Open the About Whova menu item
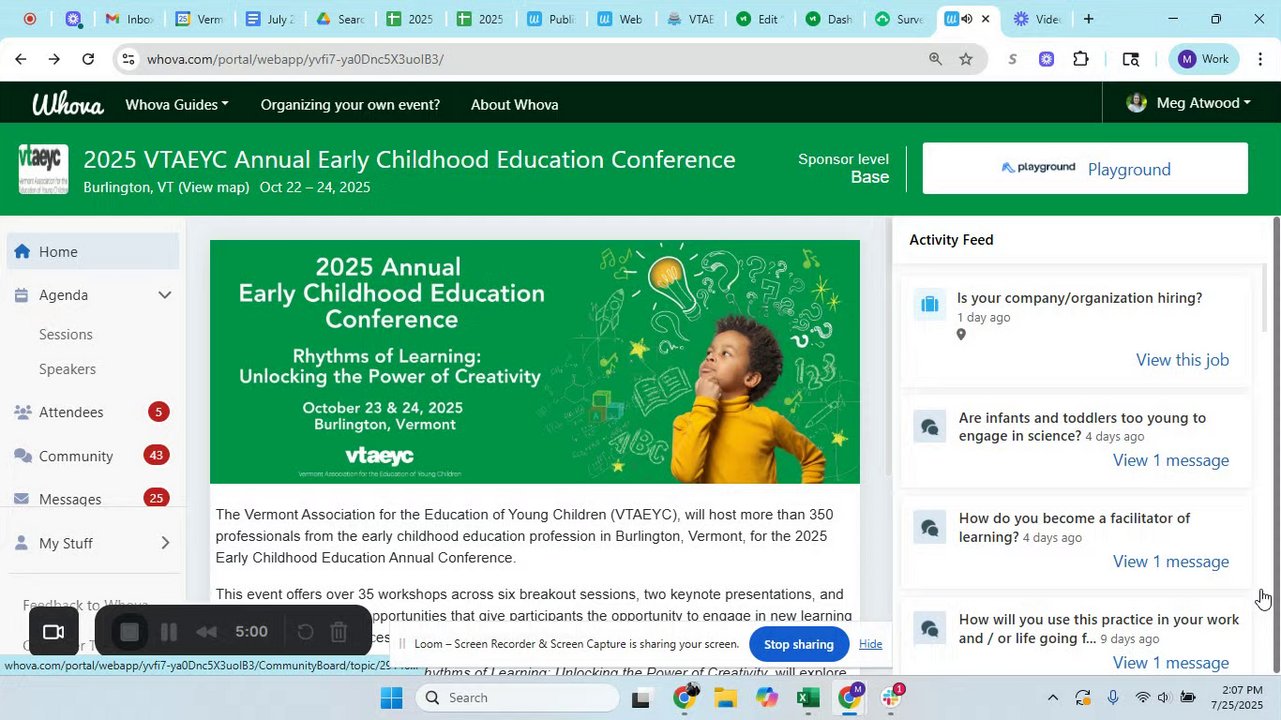This screenshot has height=720, width=1281. point(514,104)
